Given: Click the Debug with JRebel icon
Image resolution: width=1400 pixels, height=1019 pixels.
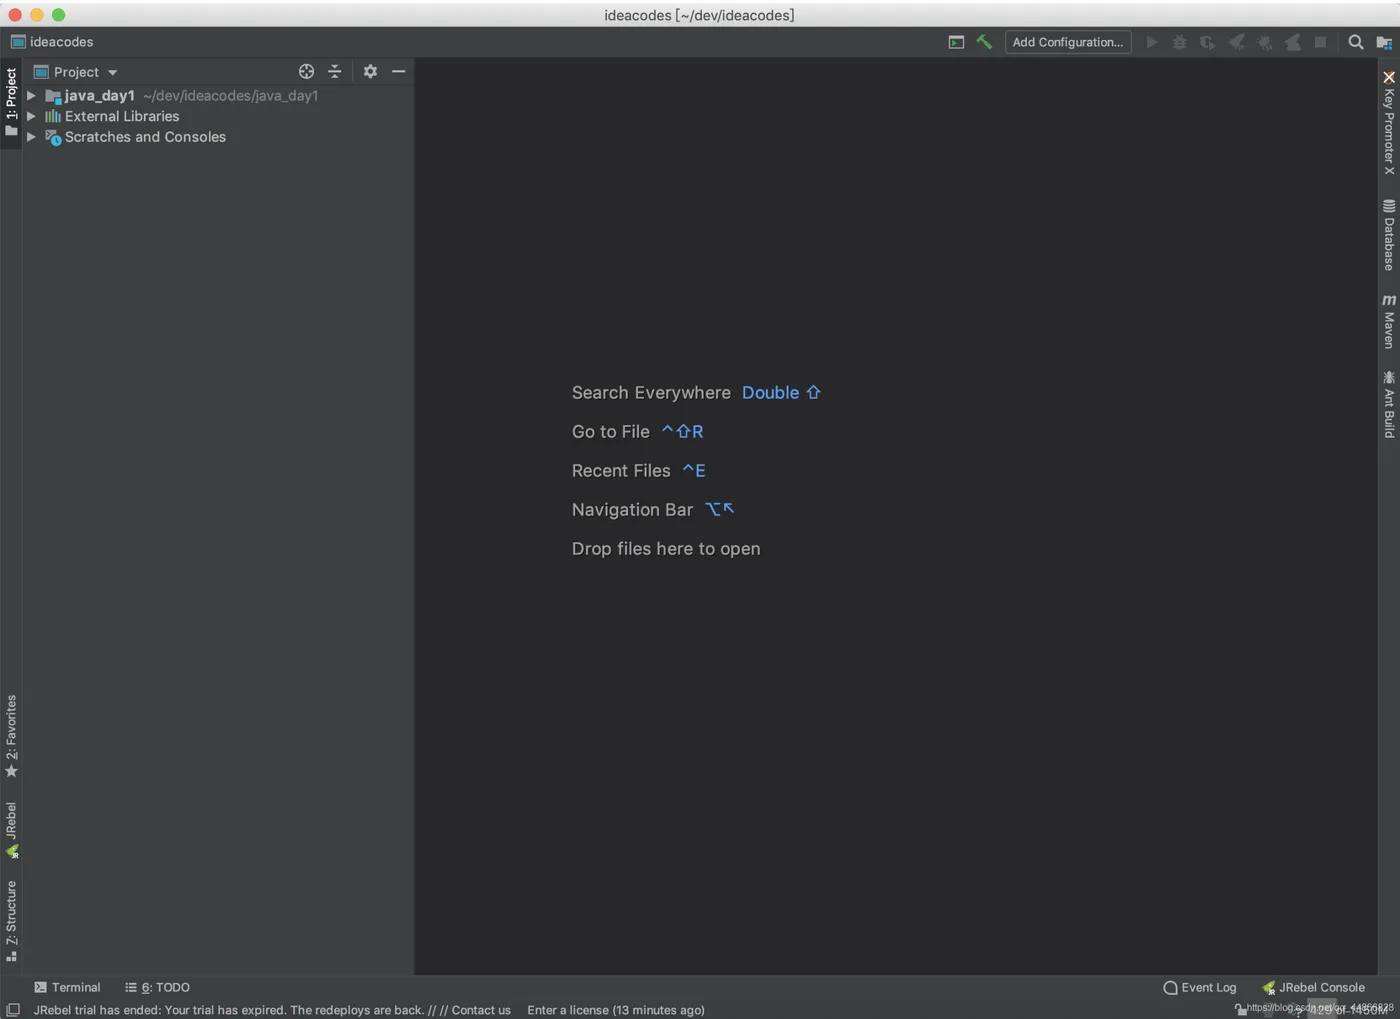Looking at the screenshot, I should (x=1265, y=42).
